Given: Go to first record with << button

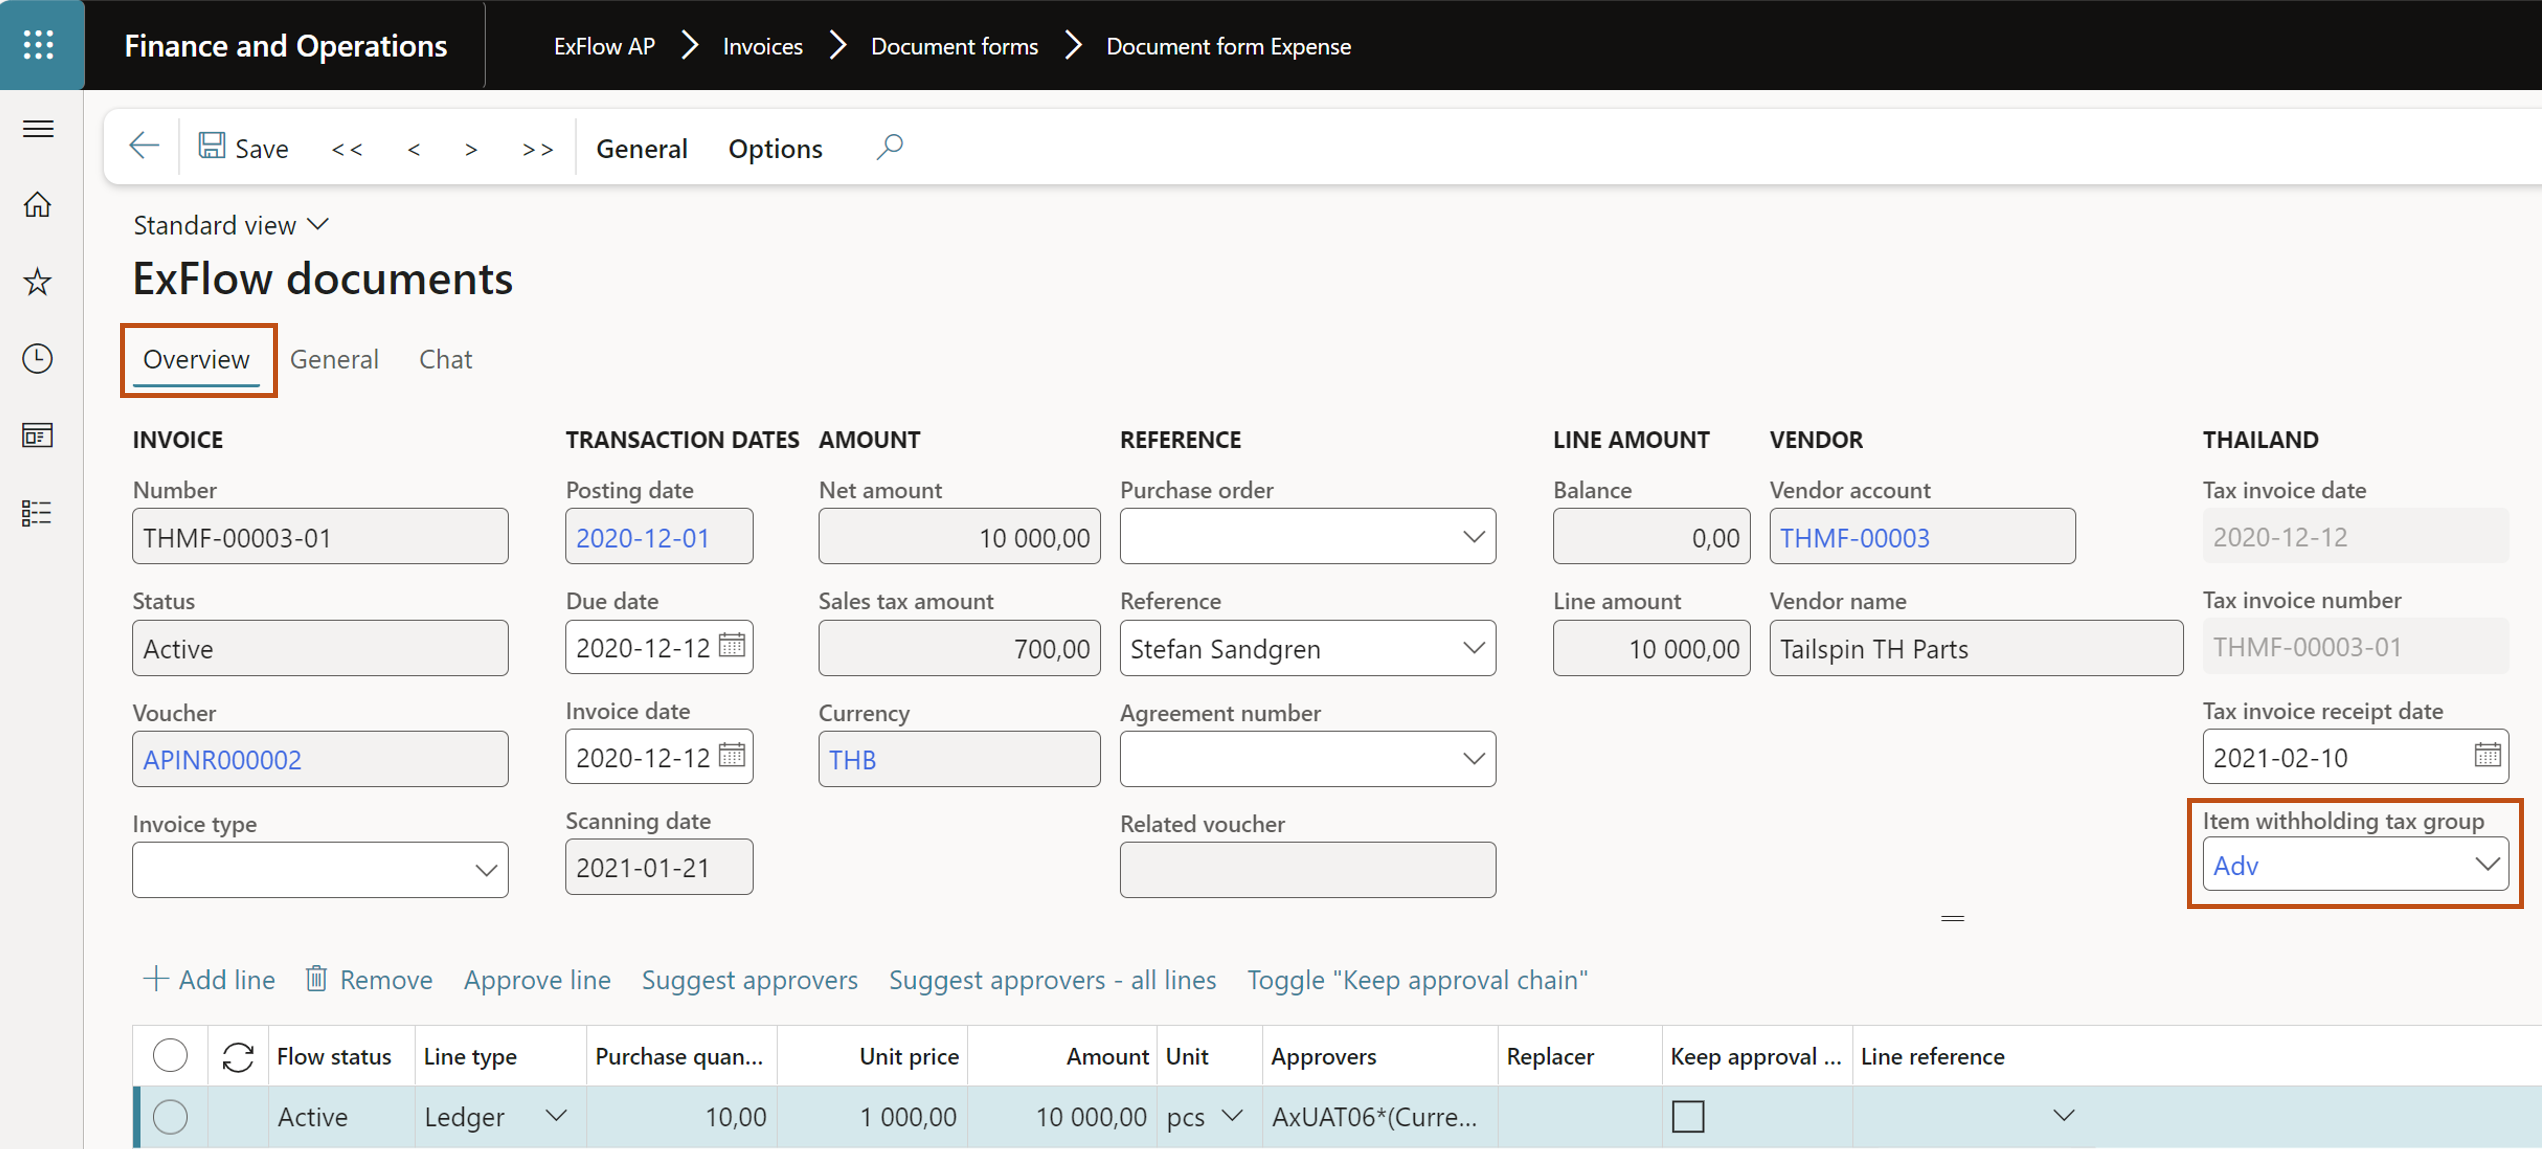Looking at the screenshot, I should (347, 149).
